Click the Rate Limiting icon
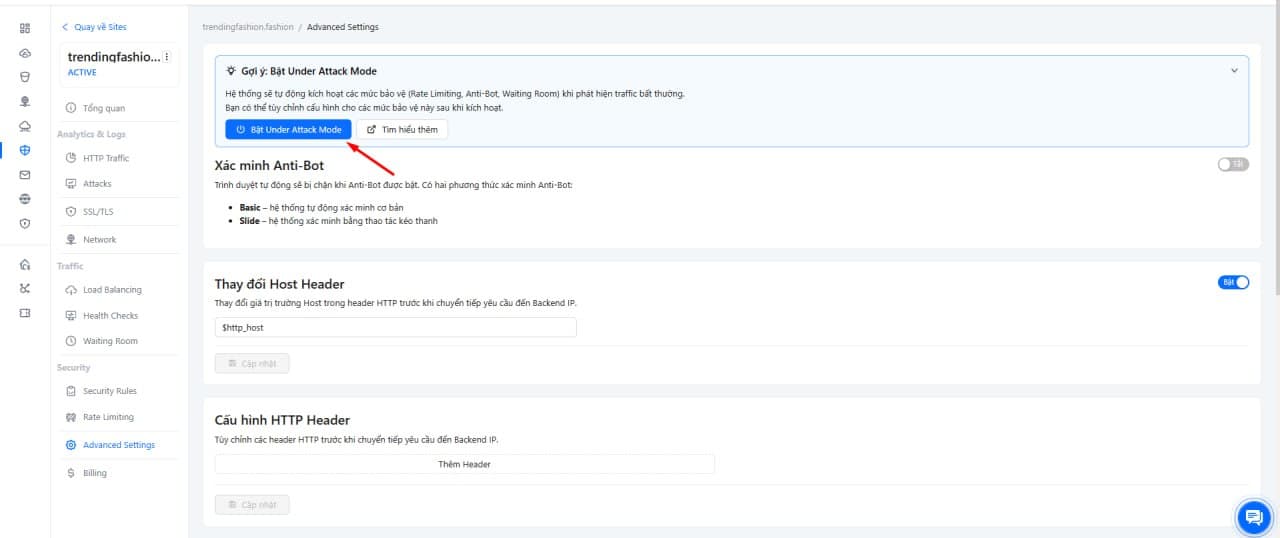Viewport: 1280px width, 538px height. [71, 417]
